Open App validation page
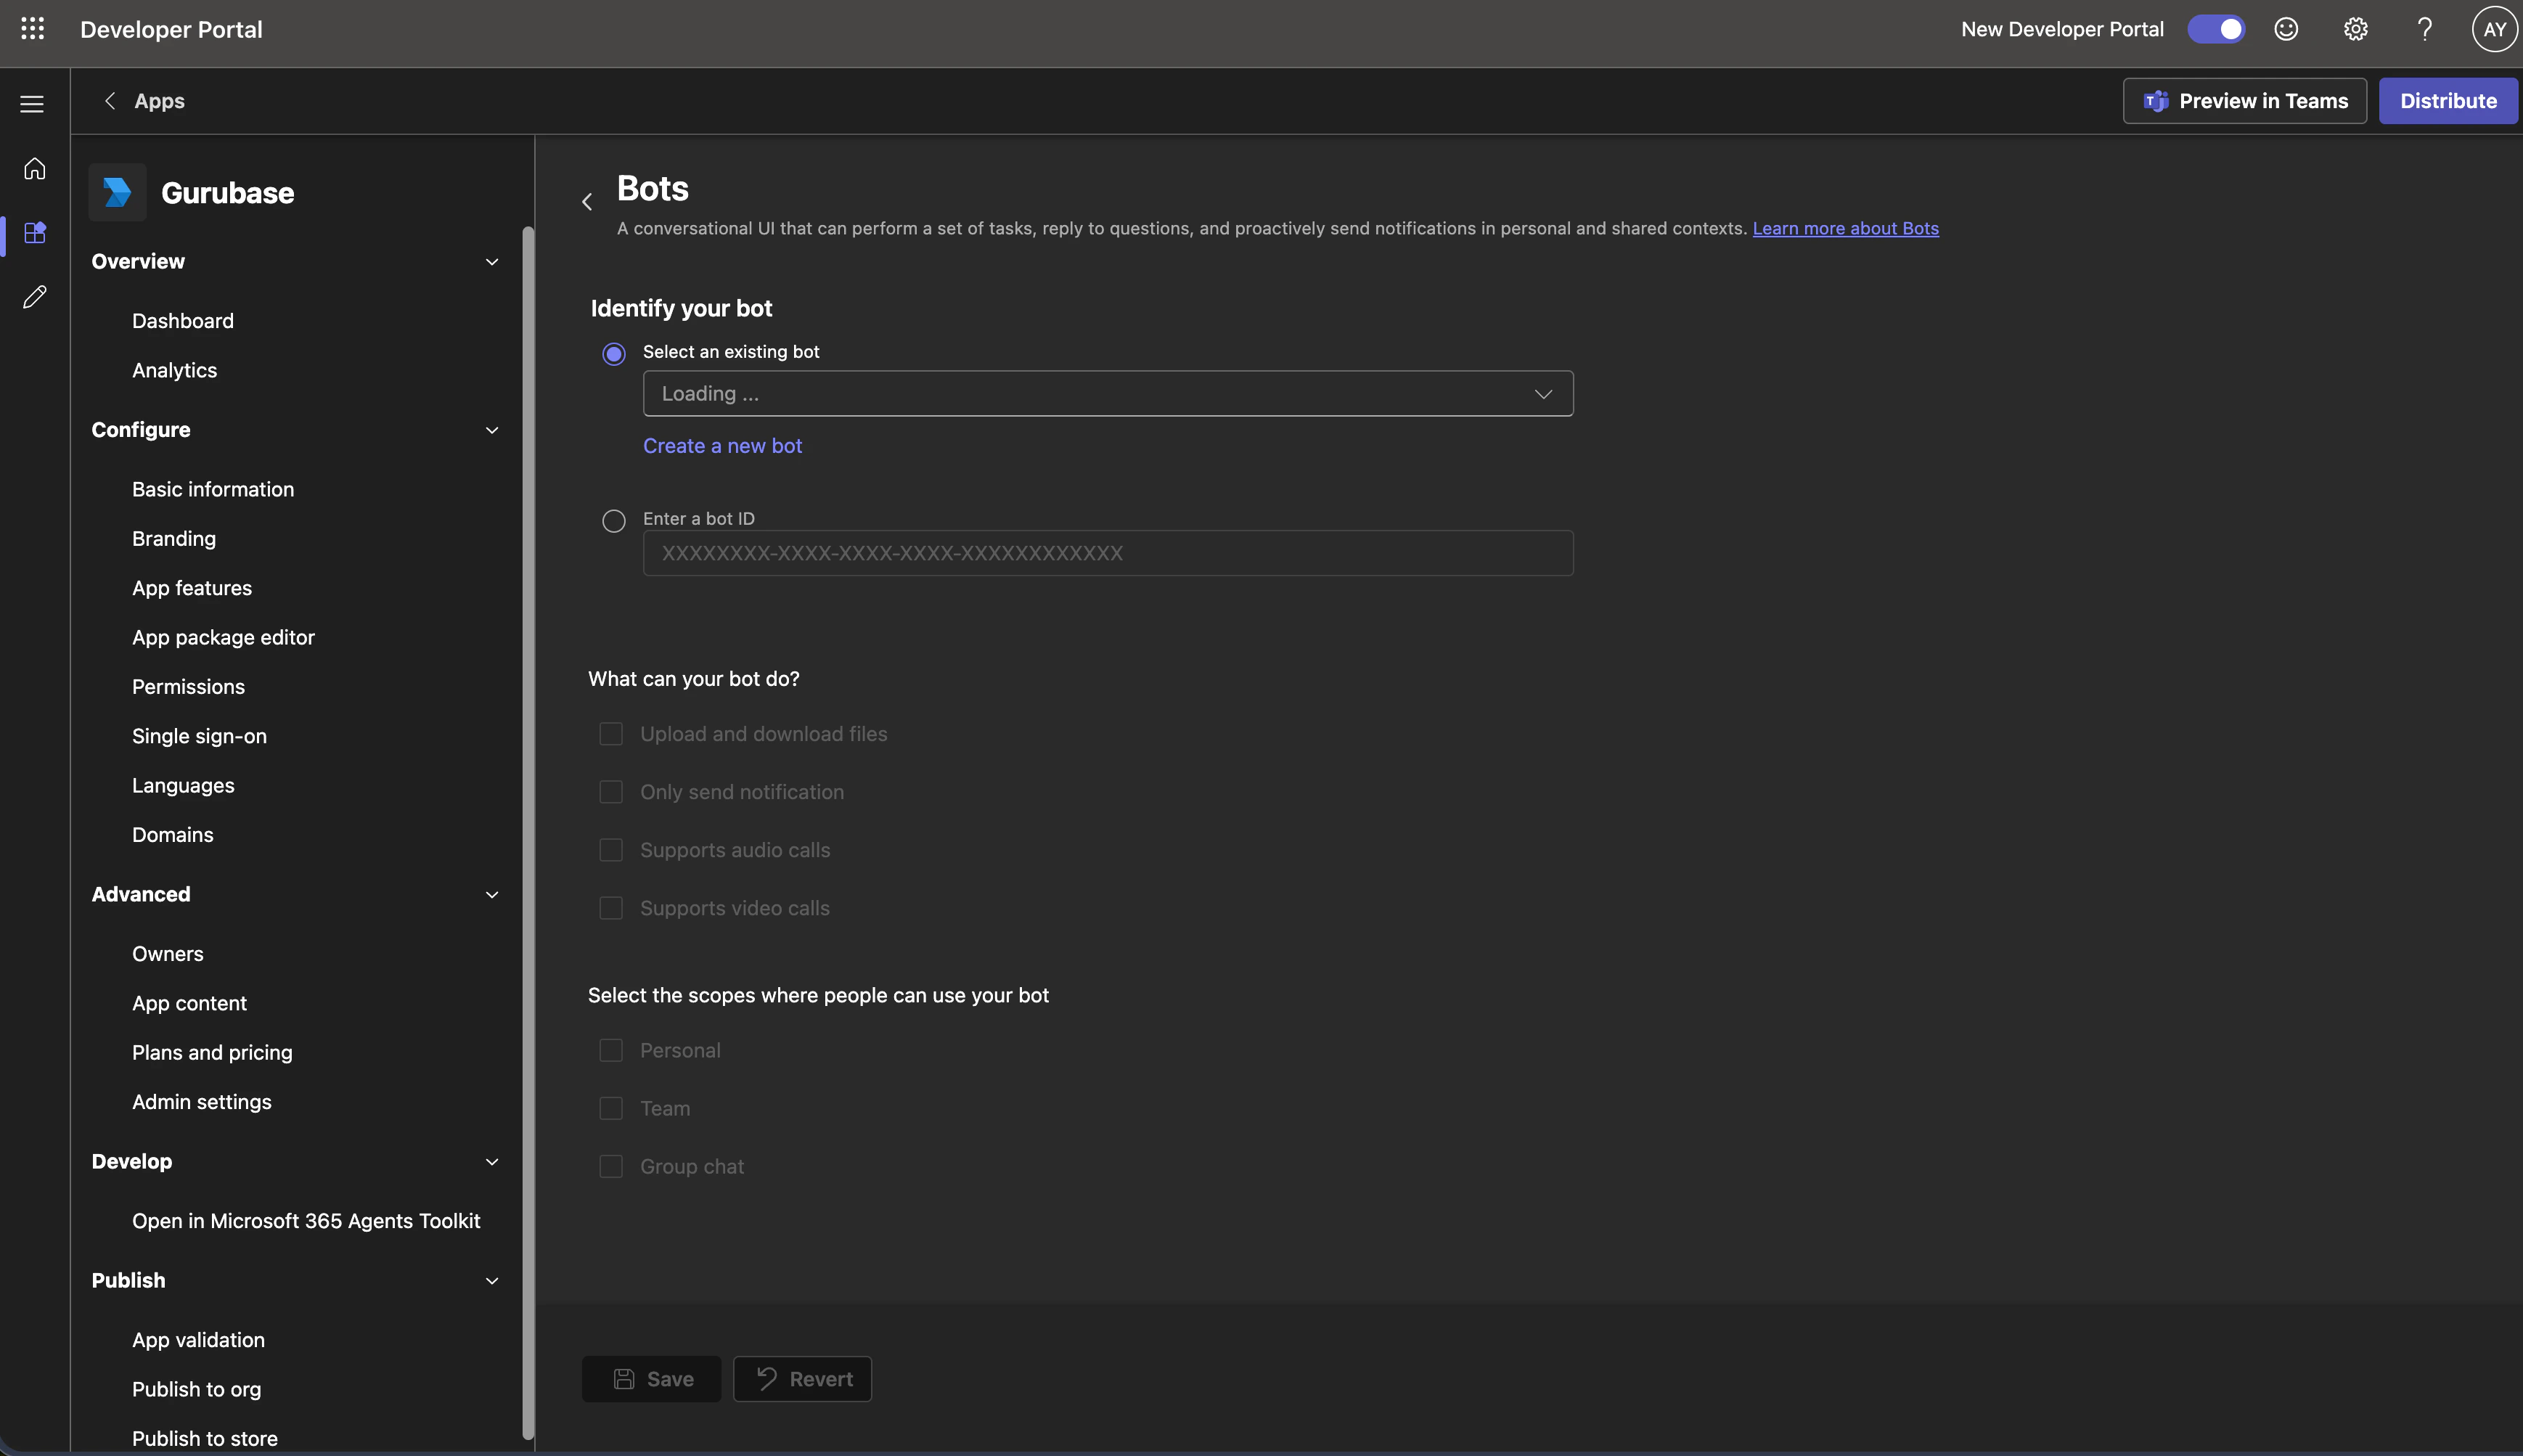Viewport: 2523px width, 1456px height. (198, 1340)
